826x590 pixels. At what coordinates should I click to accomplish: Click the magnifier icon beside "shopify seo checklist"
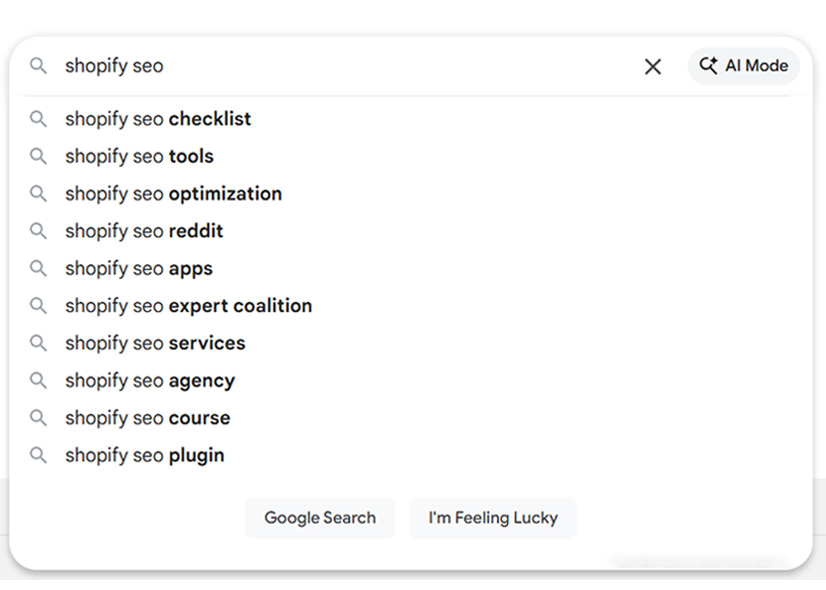(x=38, y=119)
